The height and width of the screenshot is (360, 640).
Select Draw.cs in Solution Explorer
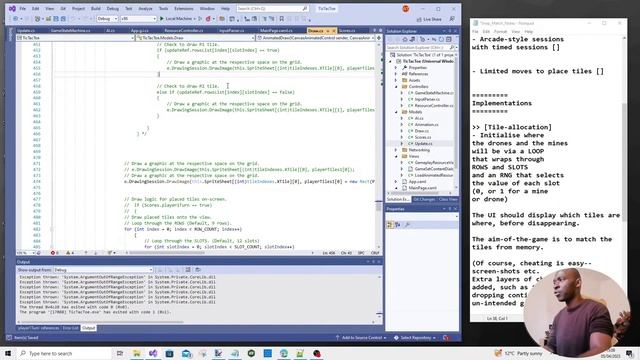(421, 131)
